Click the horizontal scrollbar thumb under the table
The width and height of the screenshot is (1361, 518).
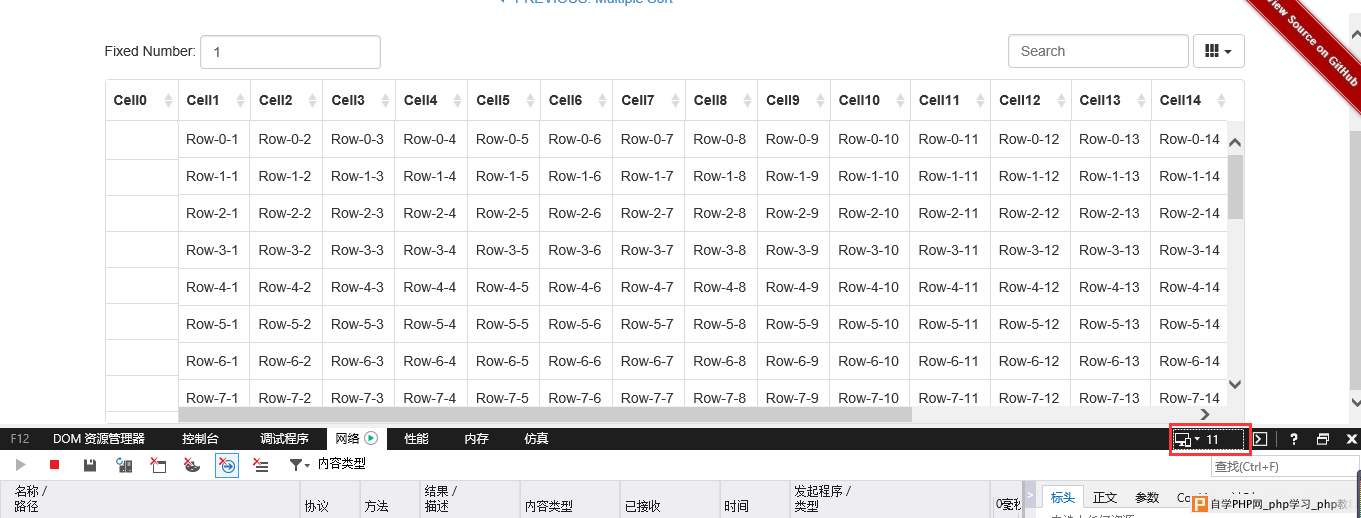(545, 414)
